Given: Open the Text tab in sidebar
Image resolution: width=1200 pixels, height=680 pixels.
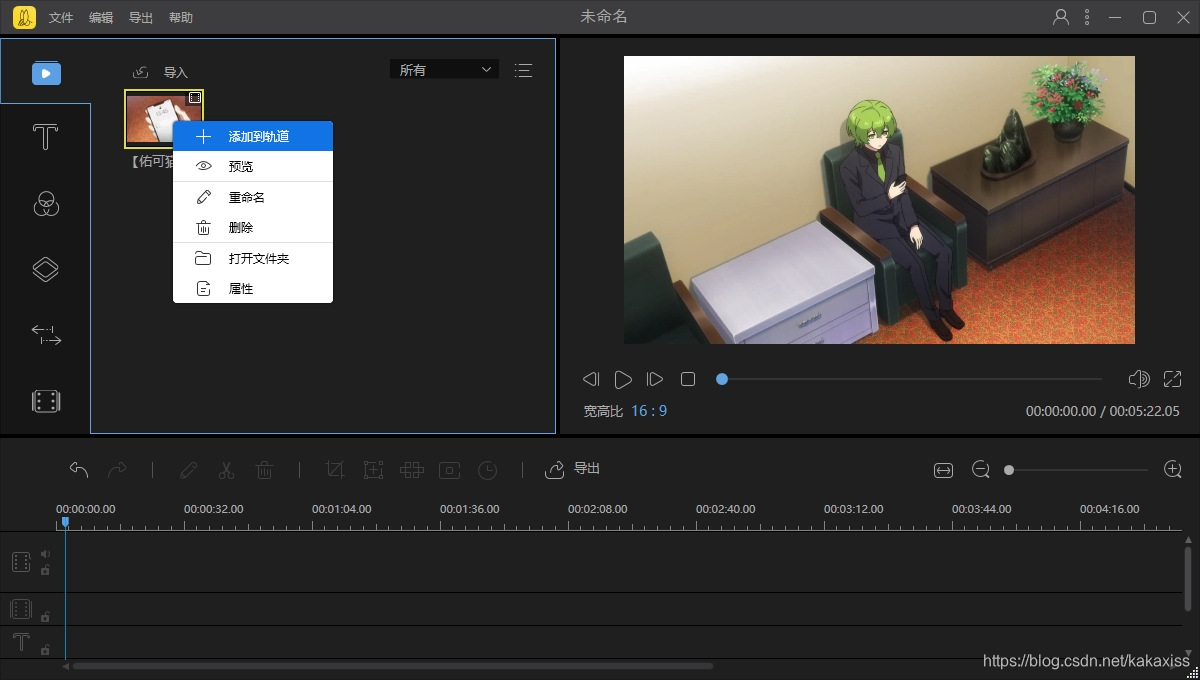Looking at the screenshot, I should (45, 137).
